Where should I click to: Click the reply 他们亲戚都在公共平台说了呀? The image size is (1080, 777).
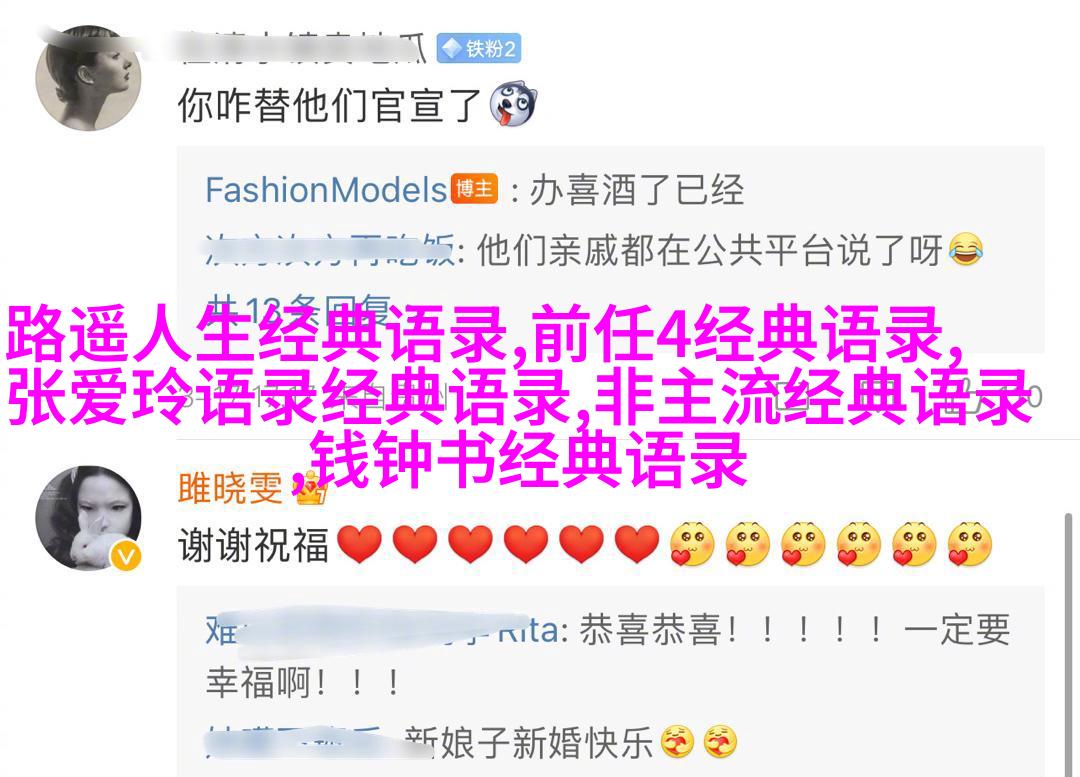click(709, 250)
